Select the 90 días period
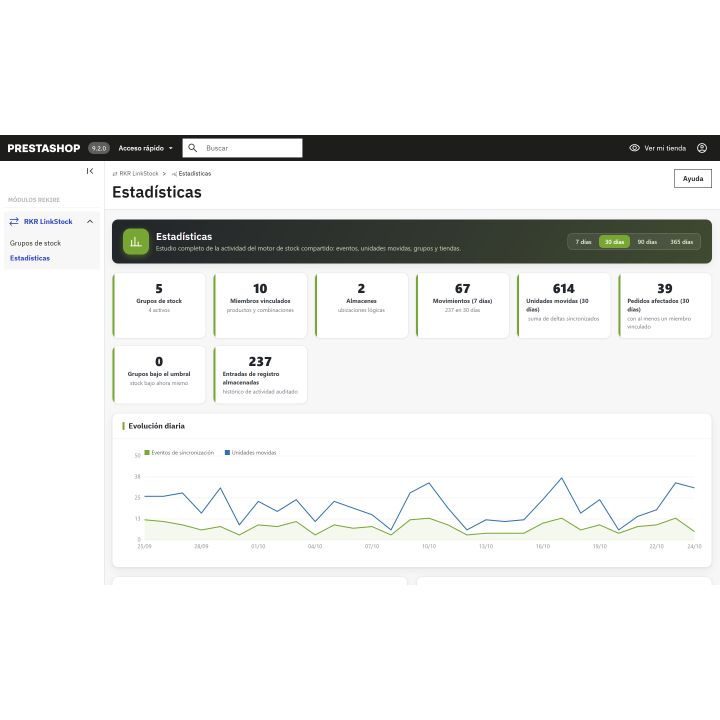720x720 pixels. tap(647, 242)
